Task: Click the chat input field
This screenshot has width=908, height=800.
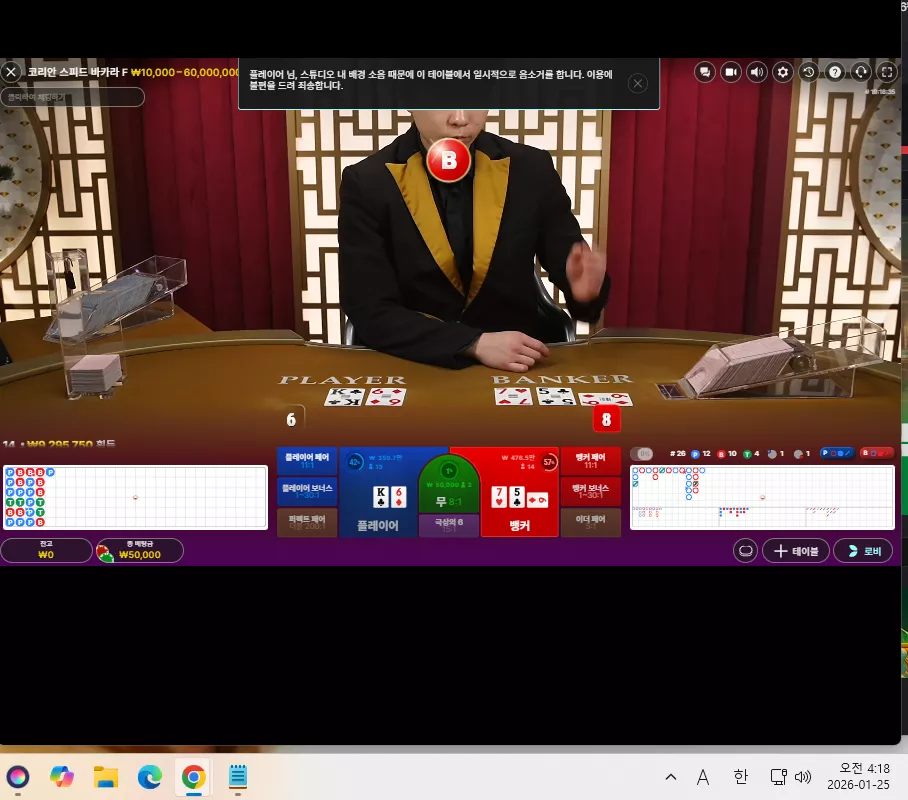Action: pyautogui.click(x=72, y=97)
